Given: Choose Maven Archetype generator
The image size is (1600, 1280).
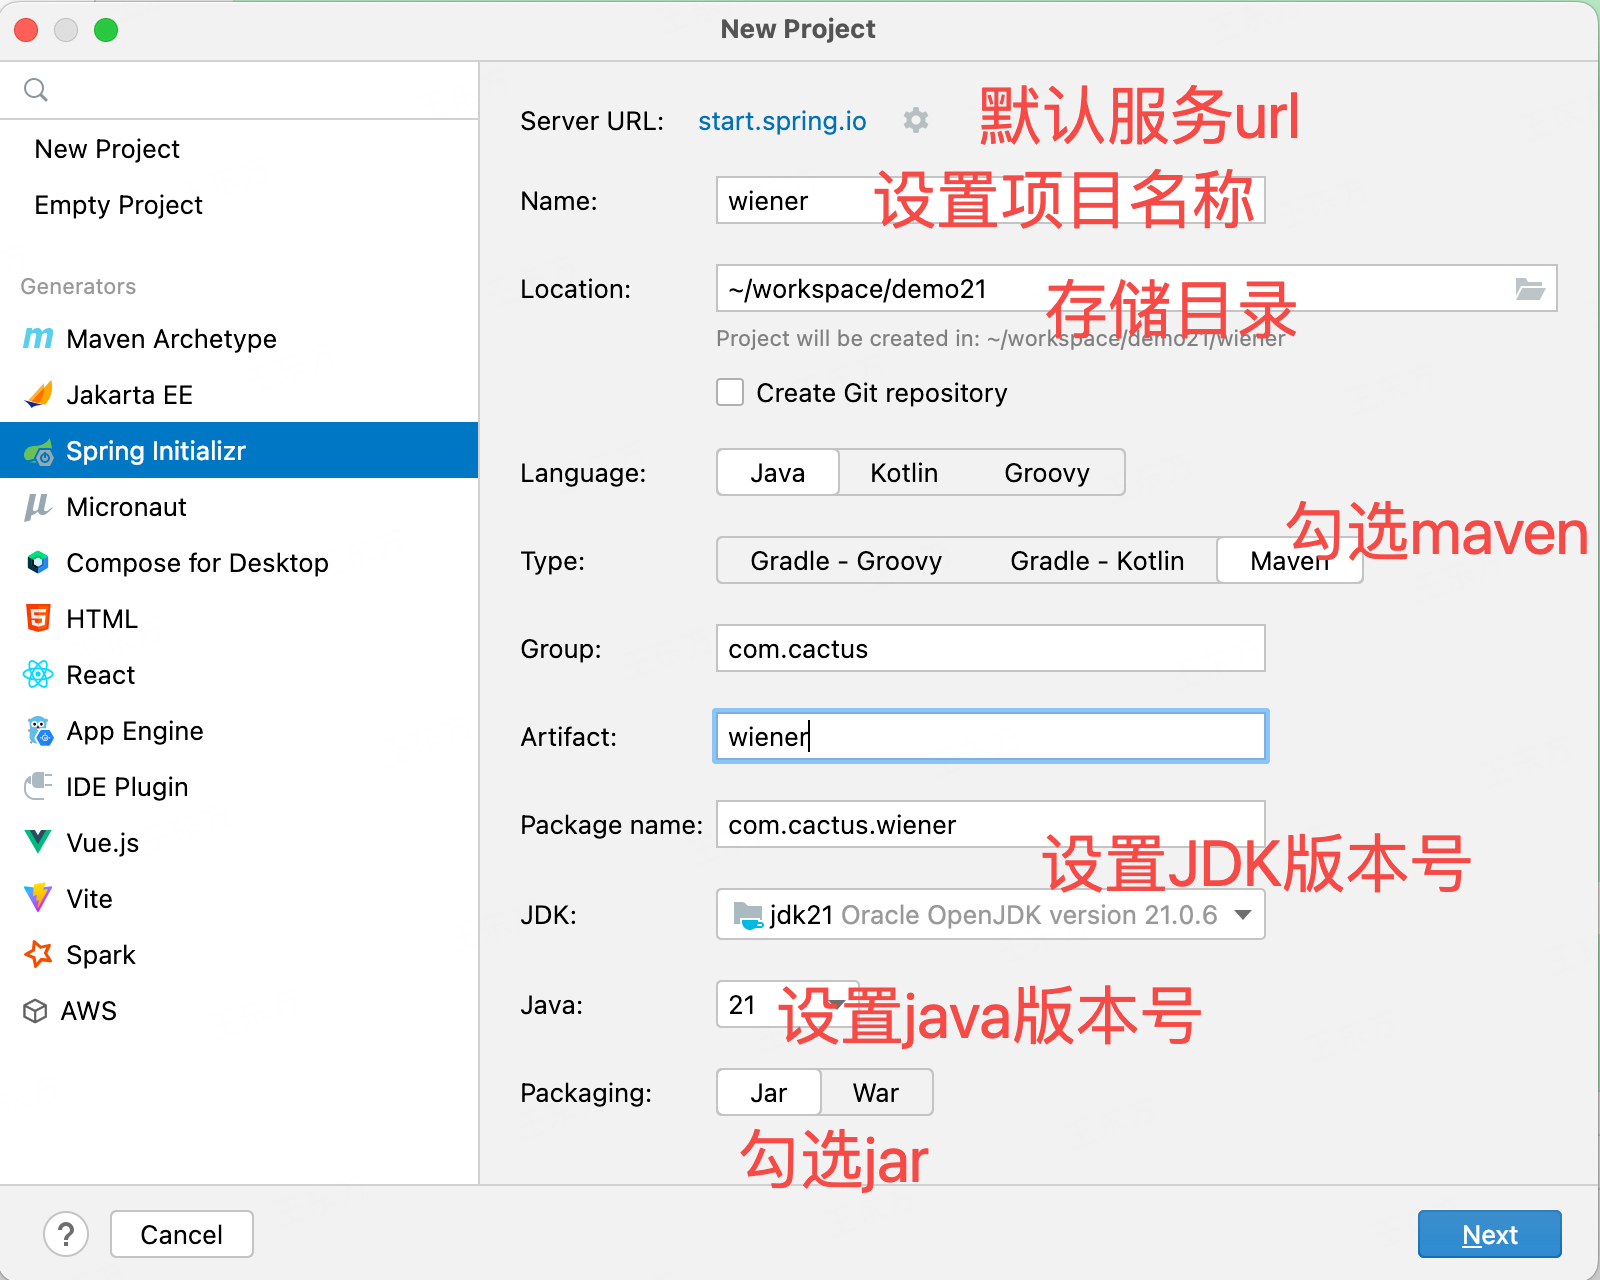Looking at the screenshot, I should [240, 339].
